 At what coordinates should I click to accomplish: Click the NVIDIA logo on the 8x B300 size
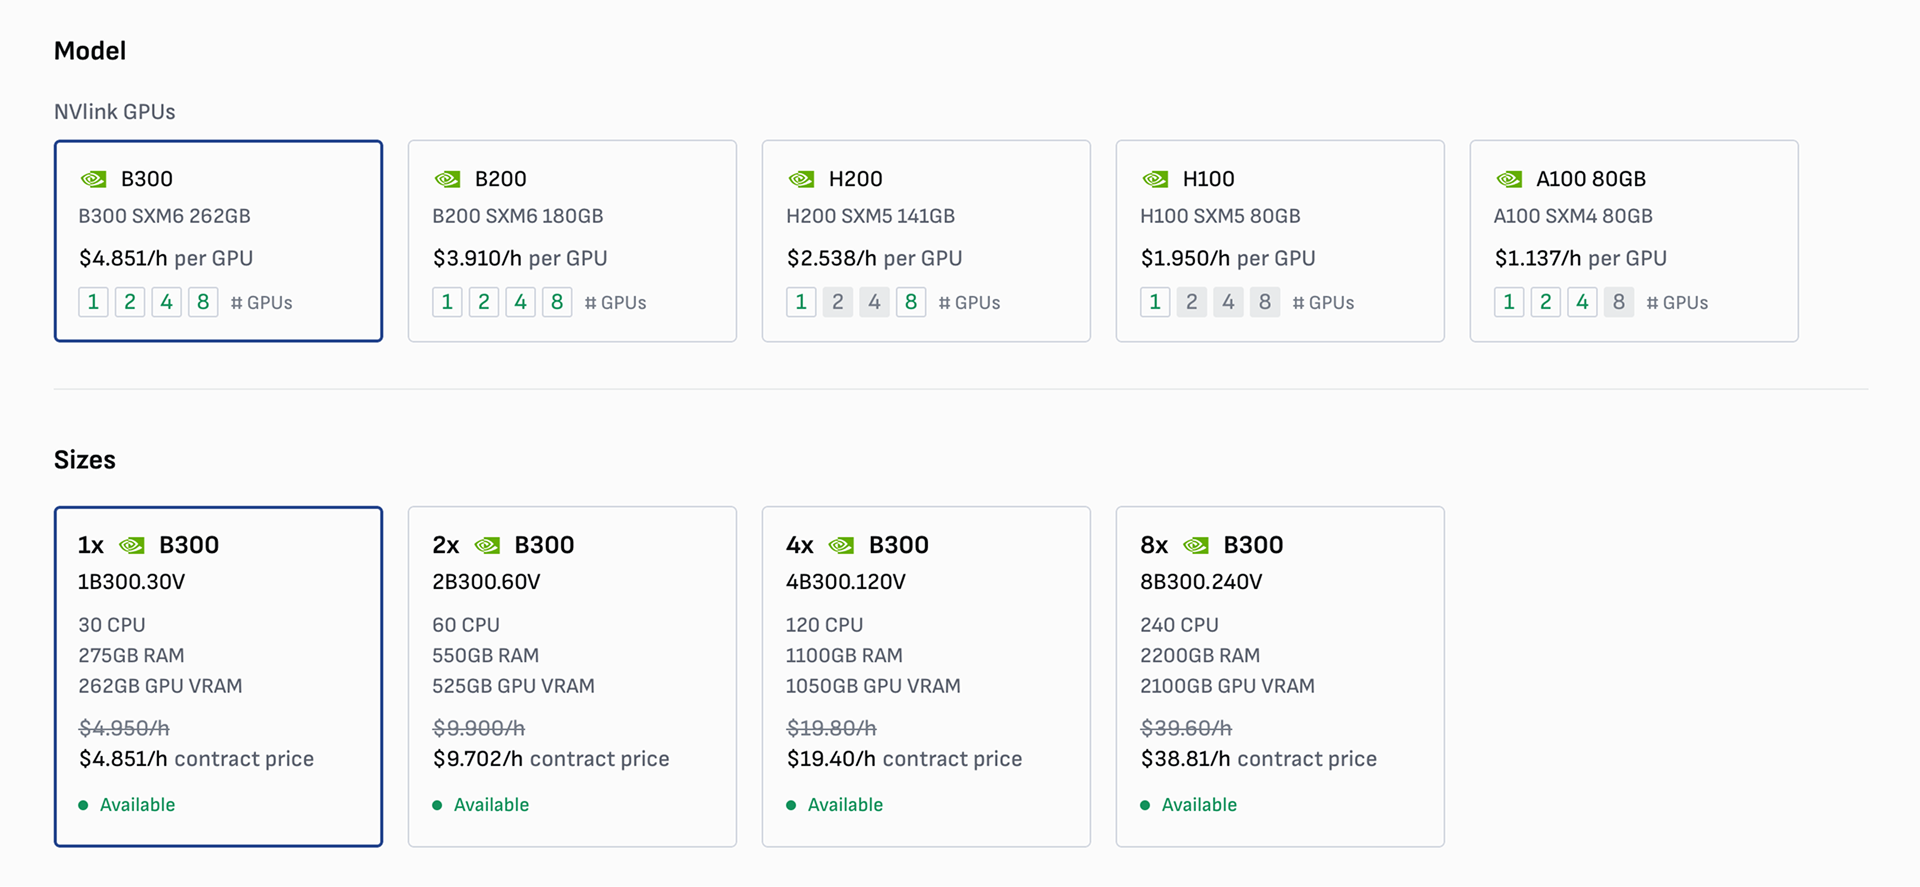(x=1195, y=545)
